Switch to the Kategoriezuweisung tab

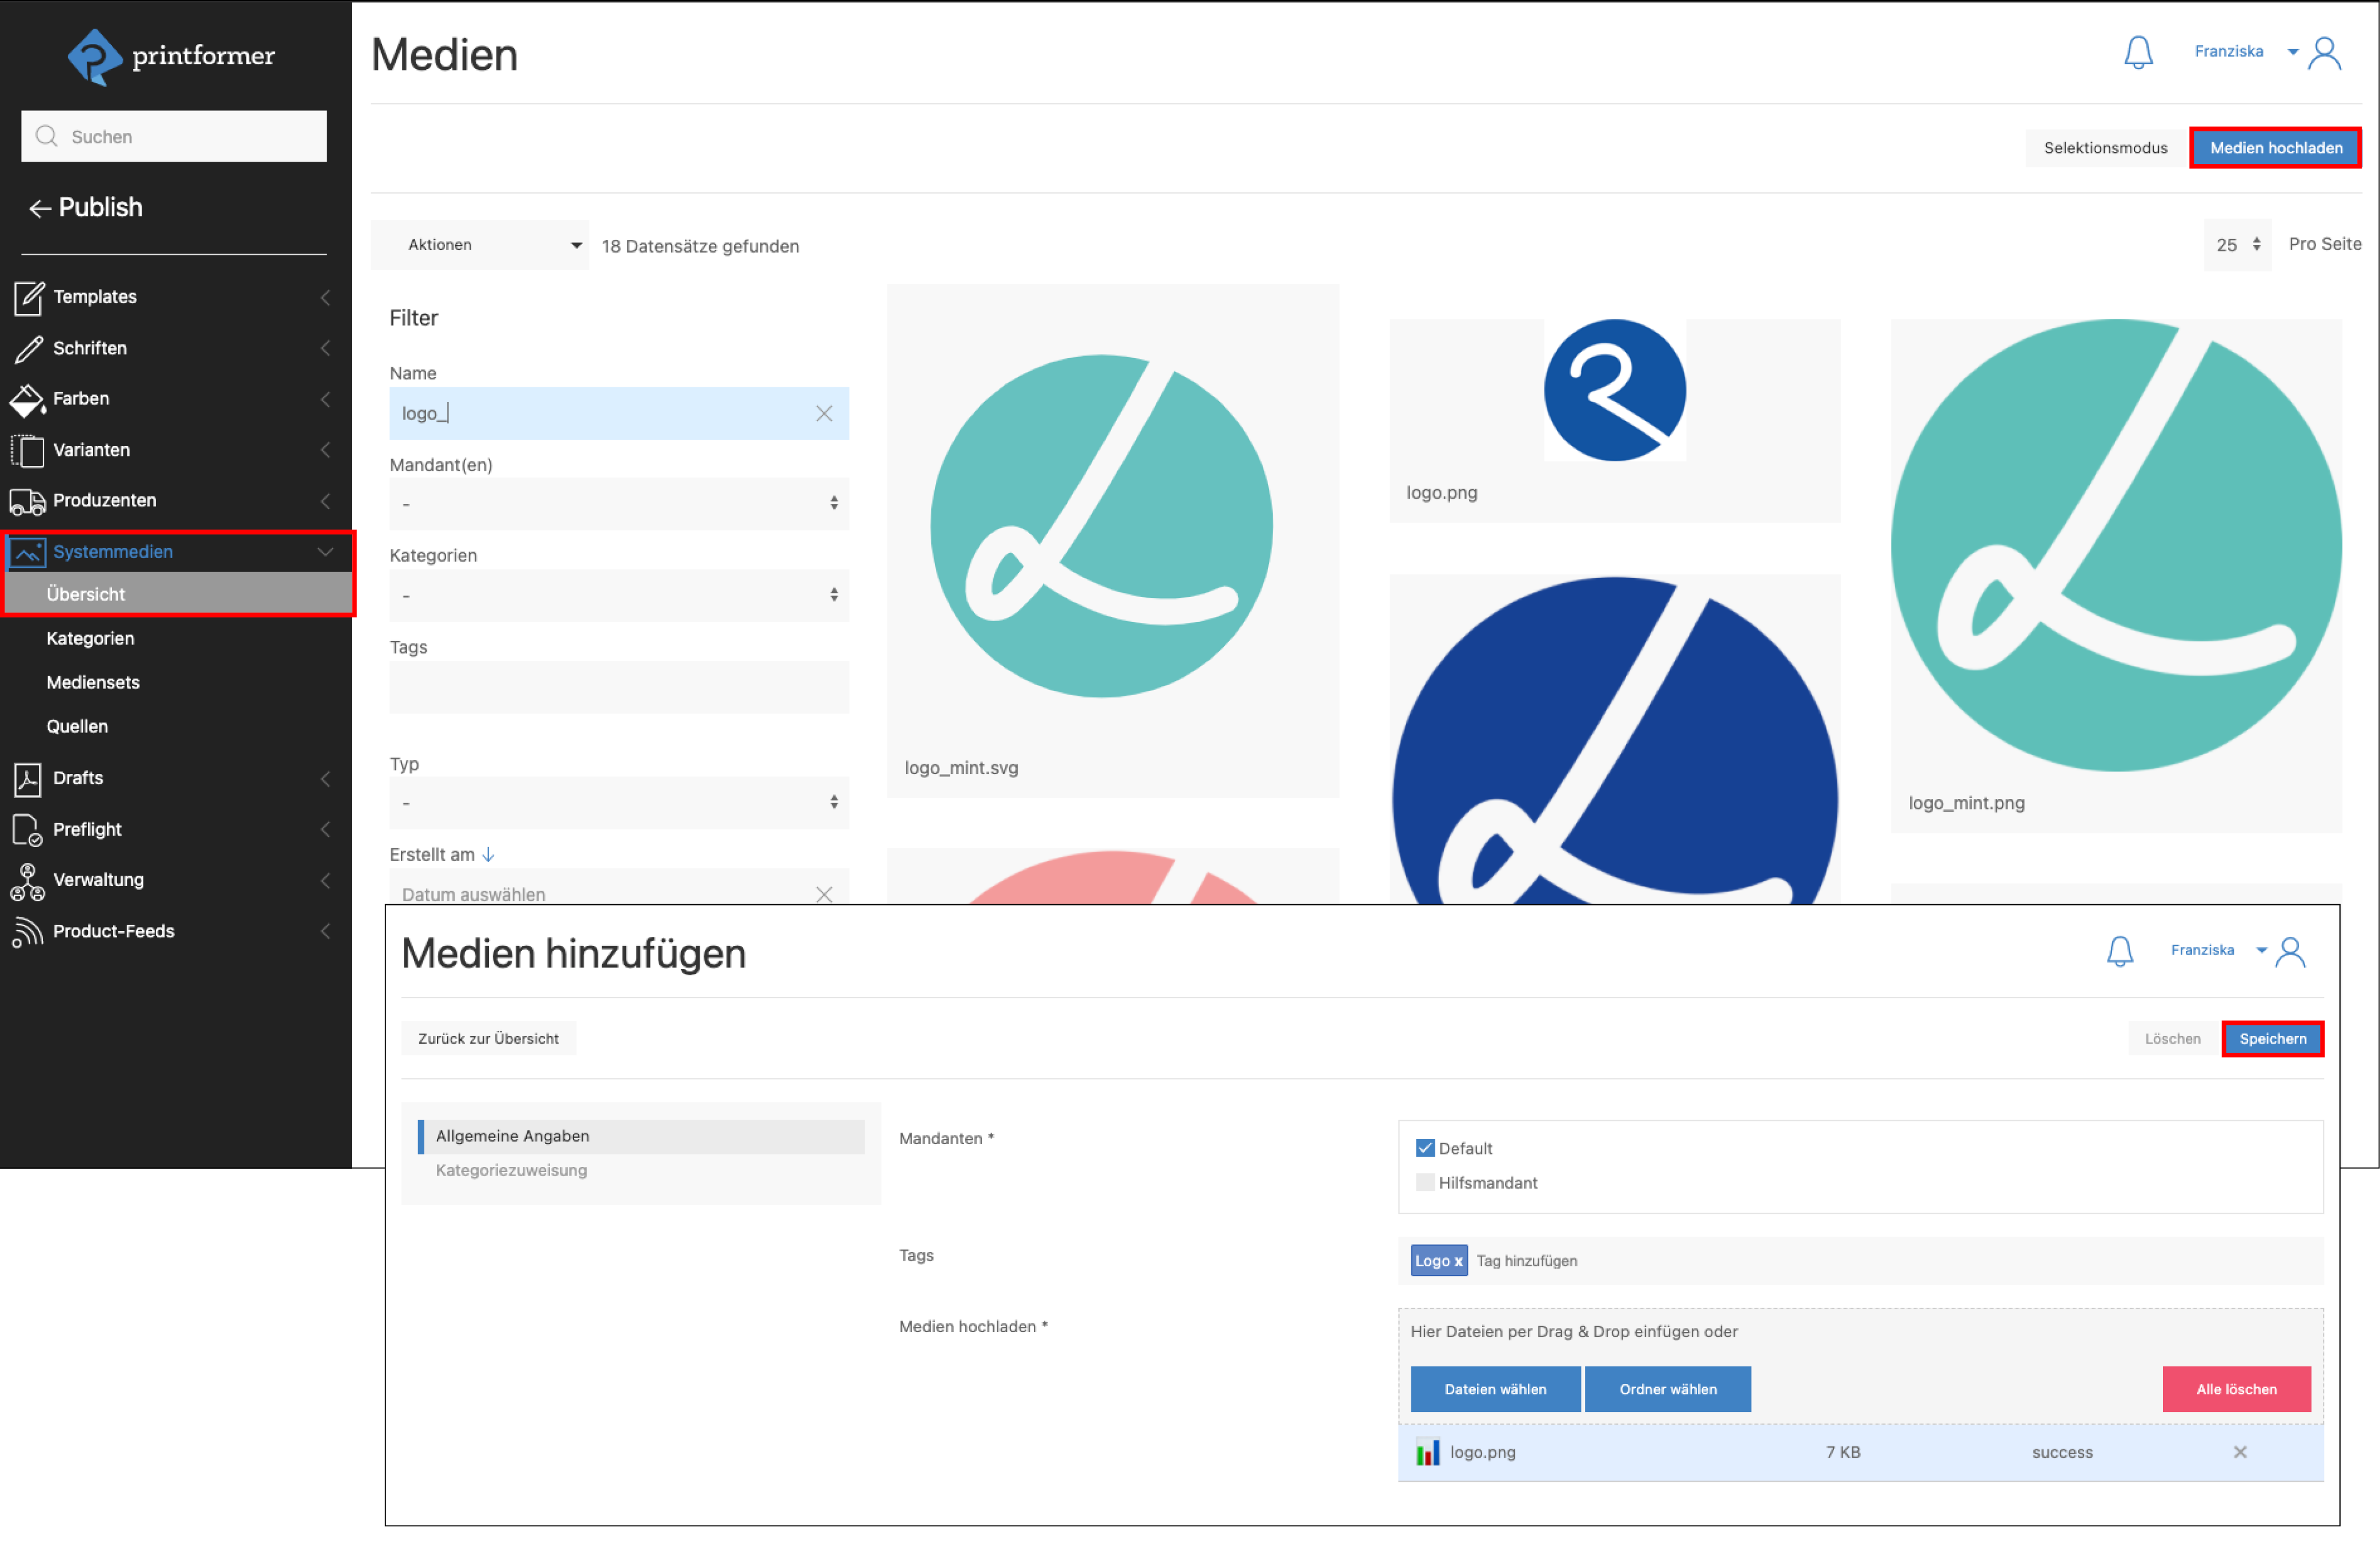pyautogui.click(x=511, y=1170)
